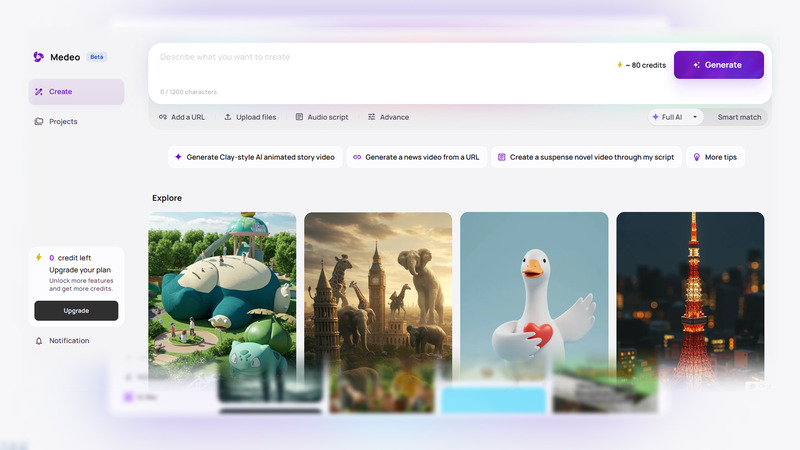800x450 pixels.
Task: Click the Advance sliders icon
Action: pyautogui.click(x=371, y=117)
